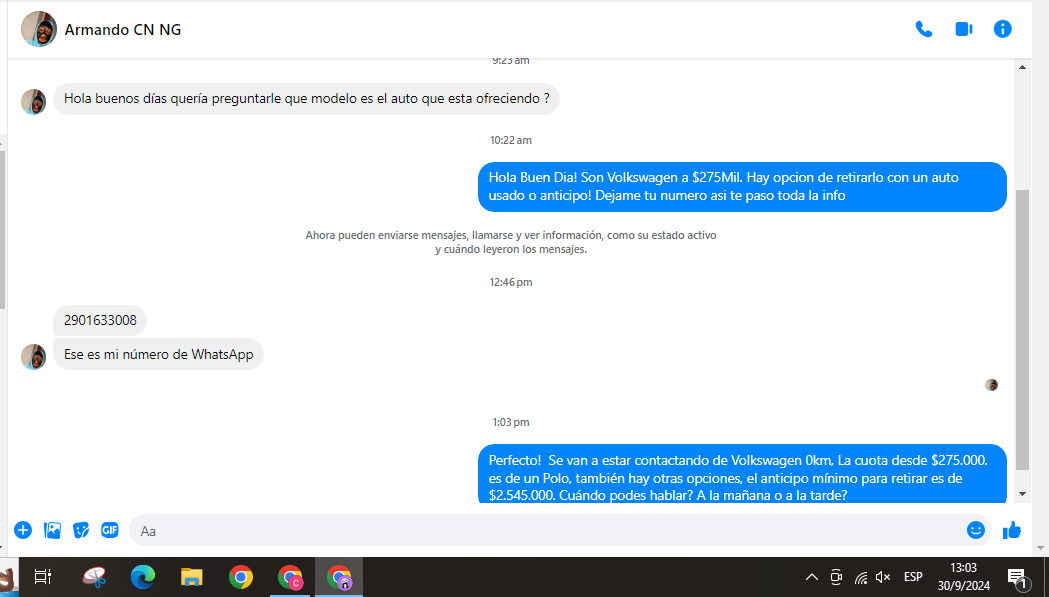Click the seen-by avatar indicator
The width and height of the screenshot is (1049, 597).
pos(991,385)
